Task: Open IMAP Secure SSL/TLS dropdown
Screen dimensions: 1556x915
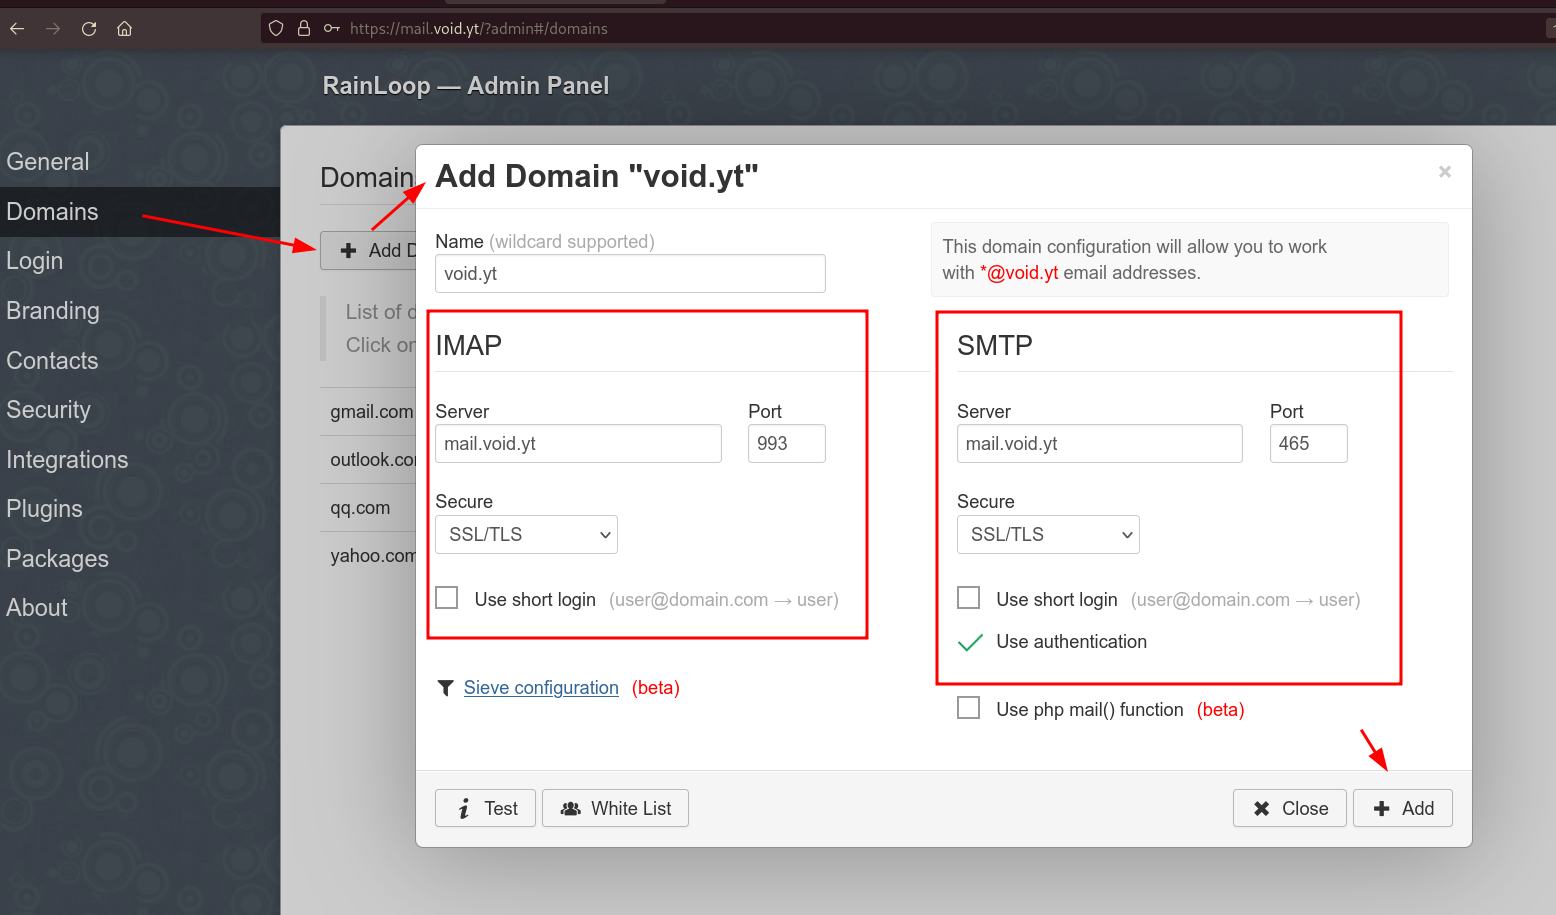Action: tap(527, 535)
